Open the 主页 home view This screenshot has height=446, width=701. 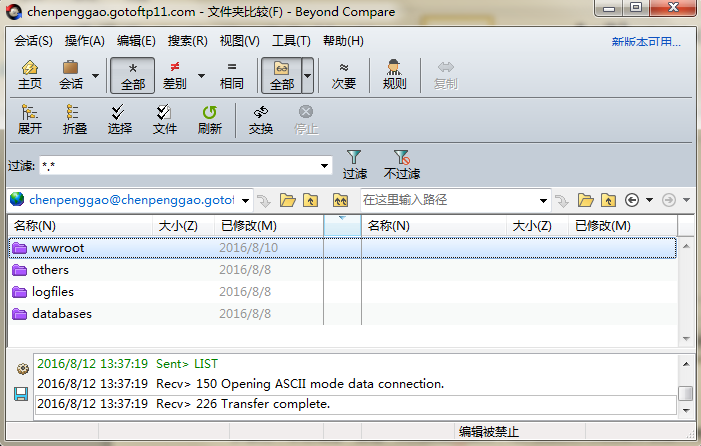point(30,75)
